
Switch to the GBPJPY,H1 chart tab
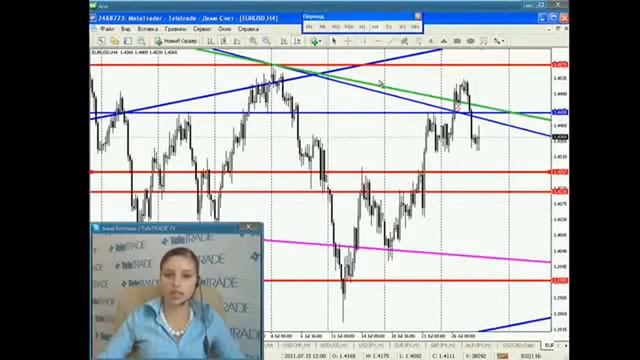(x=444, y=346)
